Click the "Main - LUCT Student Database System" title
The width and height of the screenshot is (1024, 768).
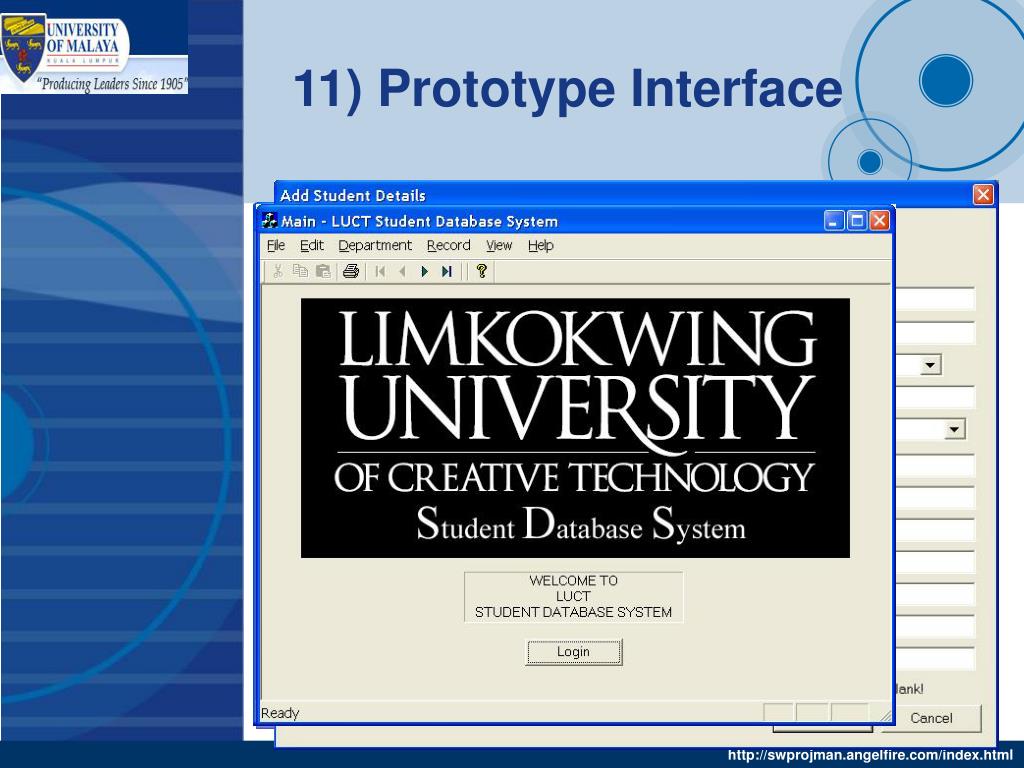coord(419,221)
